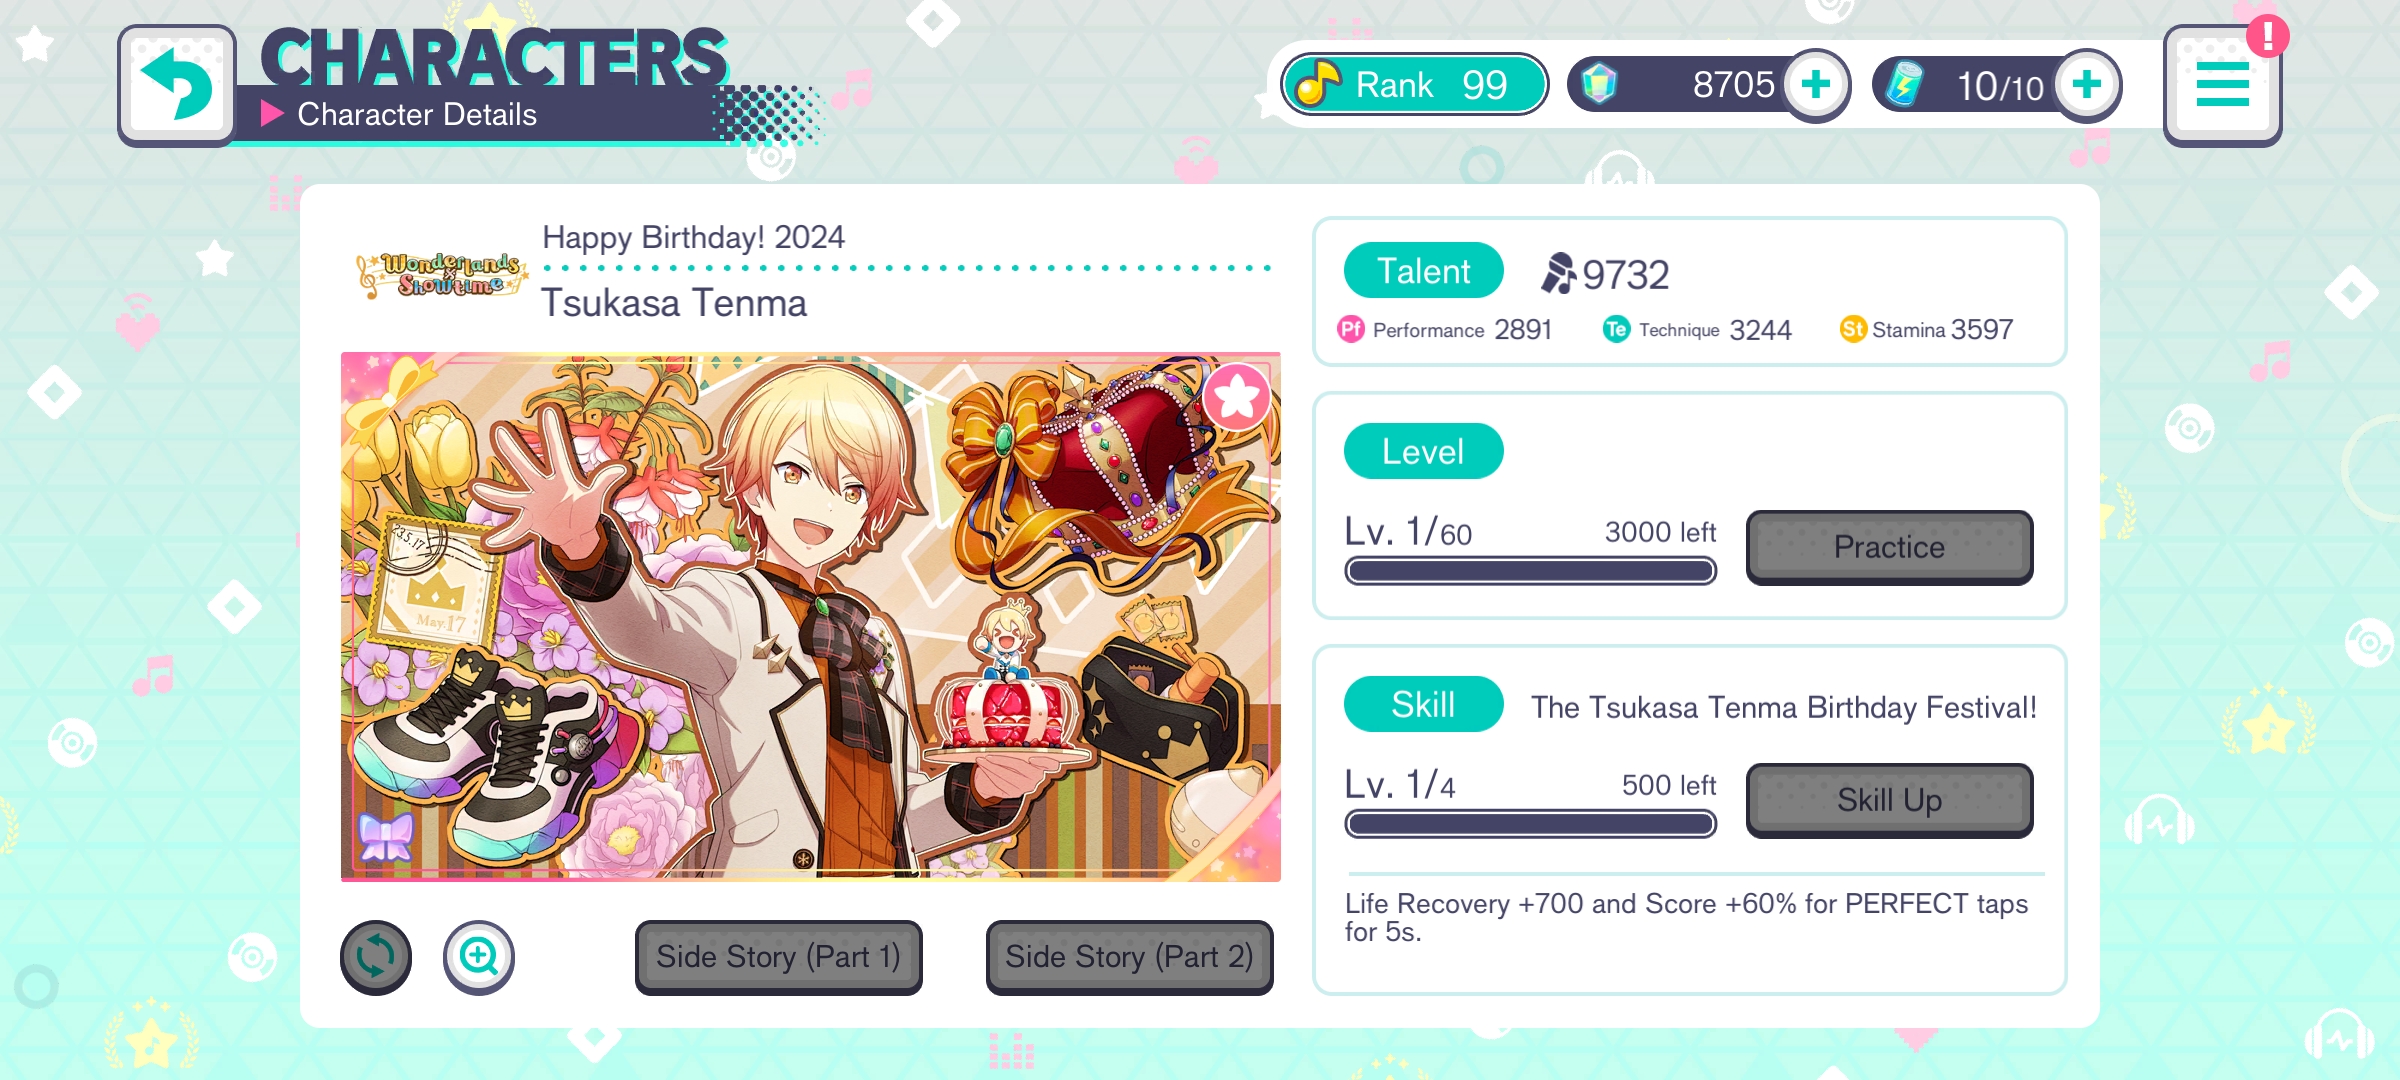Select the Level label
The height and width of the screenshot is (1080, 2400).
pos(1423,451)
